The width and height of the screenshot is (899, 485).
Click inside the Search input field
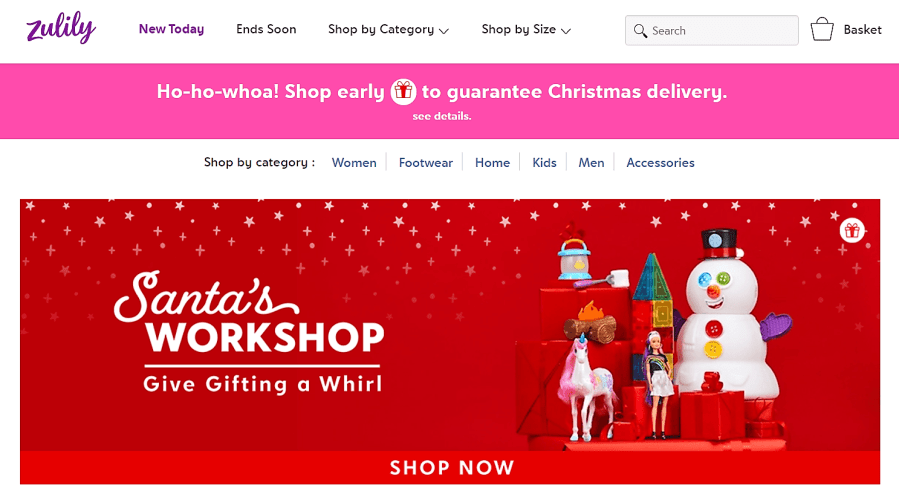[712, 30]
